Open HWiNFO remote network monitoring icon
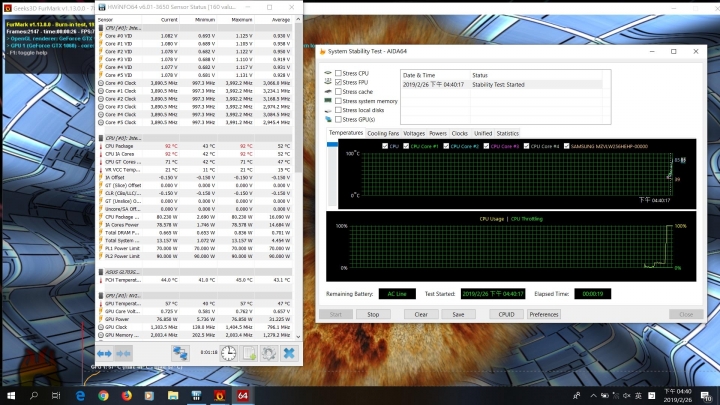This screenshot has height=405, width=720. coord(180,353)
